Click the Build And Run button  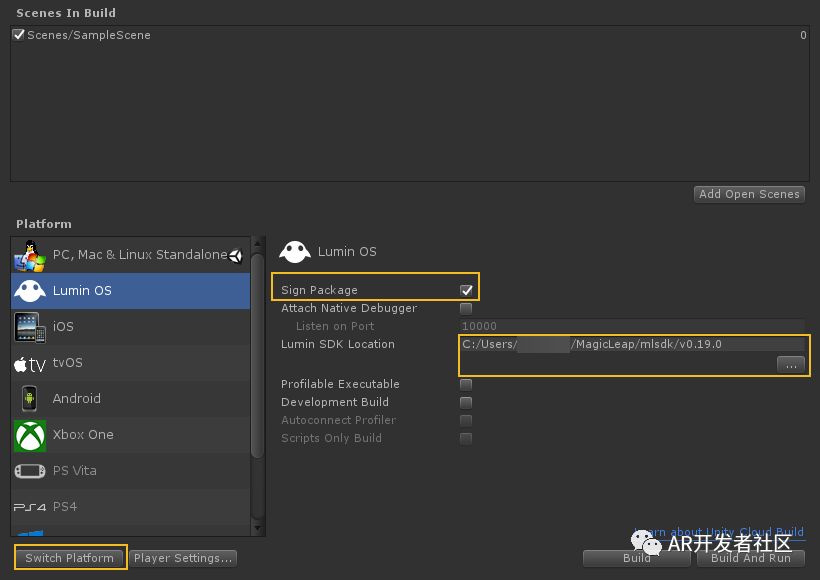751,558
